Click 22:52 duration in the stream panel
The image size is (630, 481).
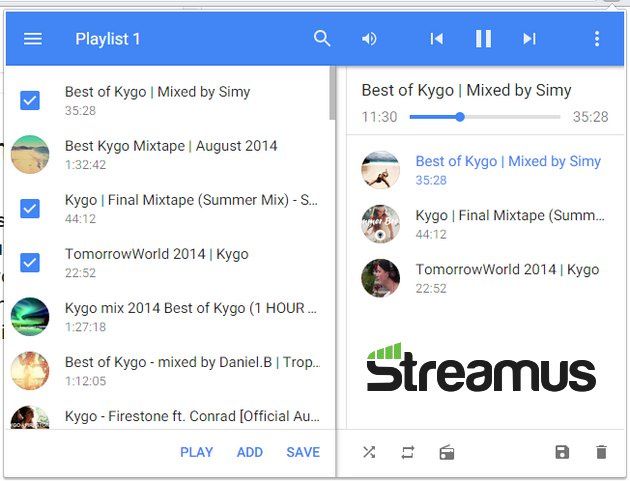[431, 289]
